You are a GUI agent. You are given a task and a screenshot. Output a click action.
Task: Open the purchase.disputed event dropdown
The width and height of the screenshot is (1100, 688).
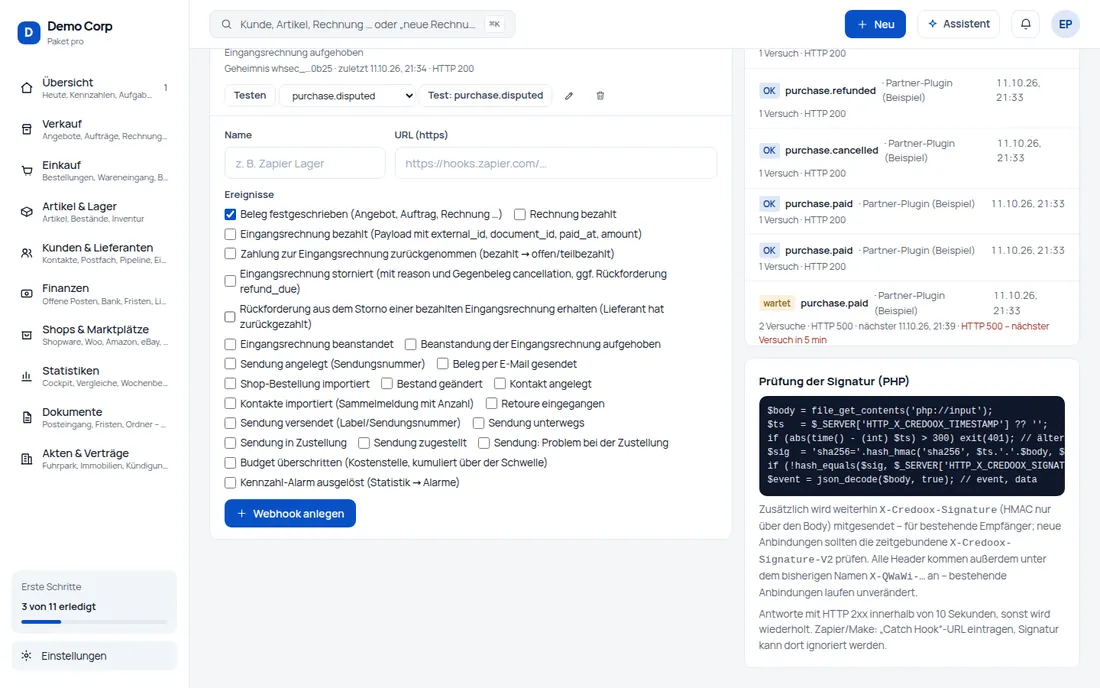click(x=348, y=96)
